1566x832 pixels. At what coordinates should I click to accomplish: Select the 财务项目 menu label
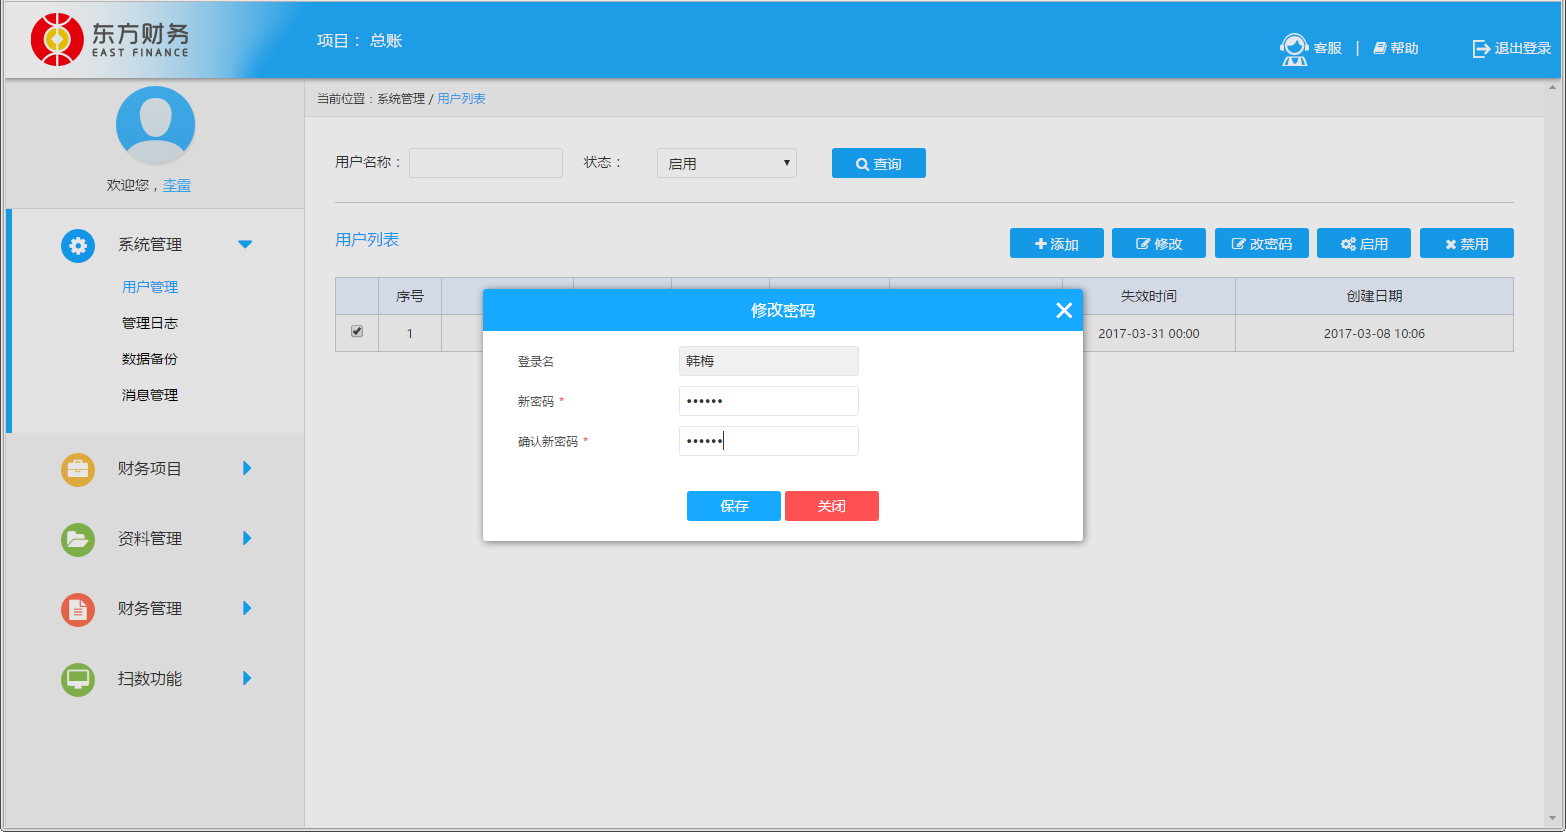[x=150, y=469]
